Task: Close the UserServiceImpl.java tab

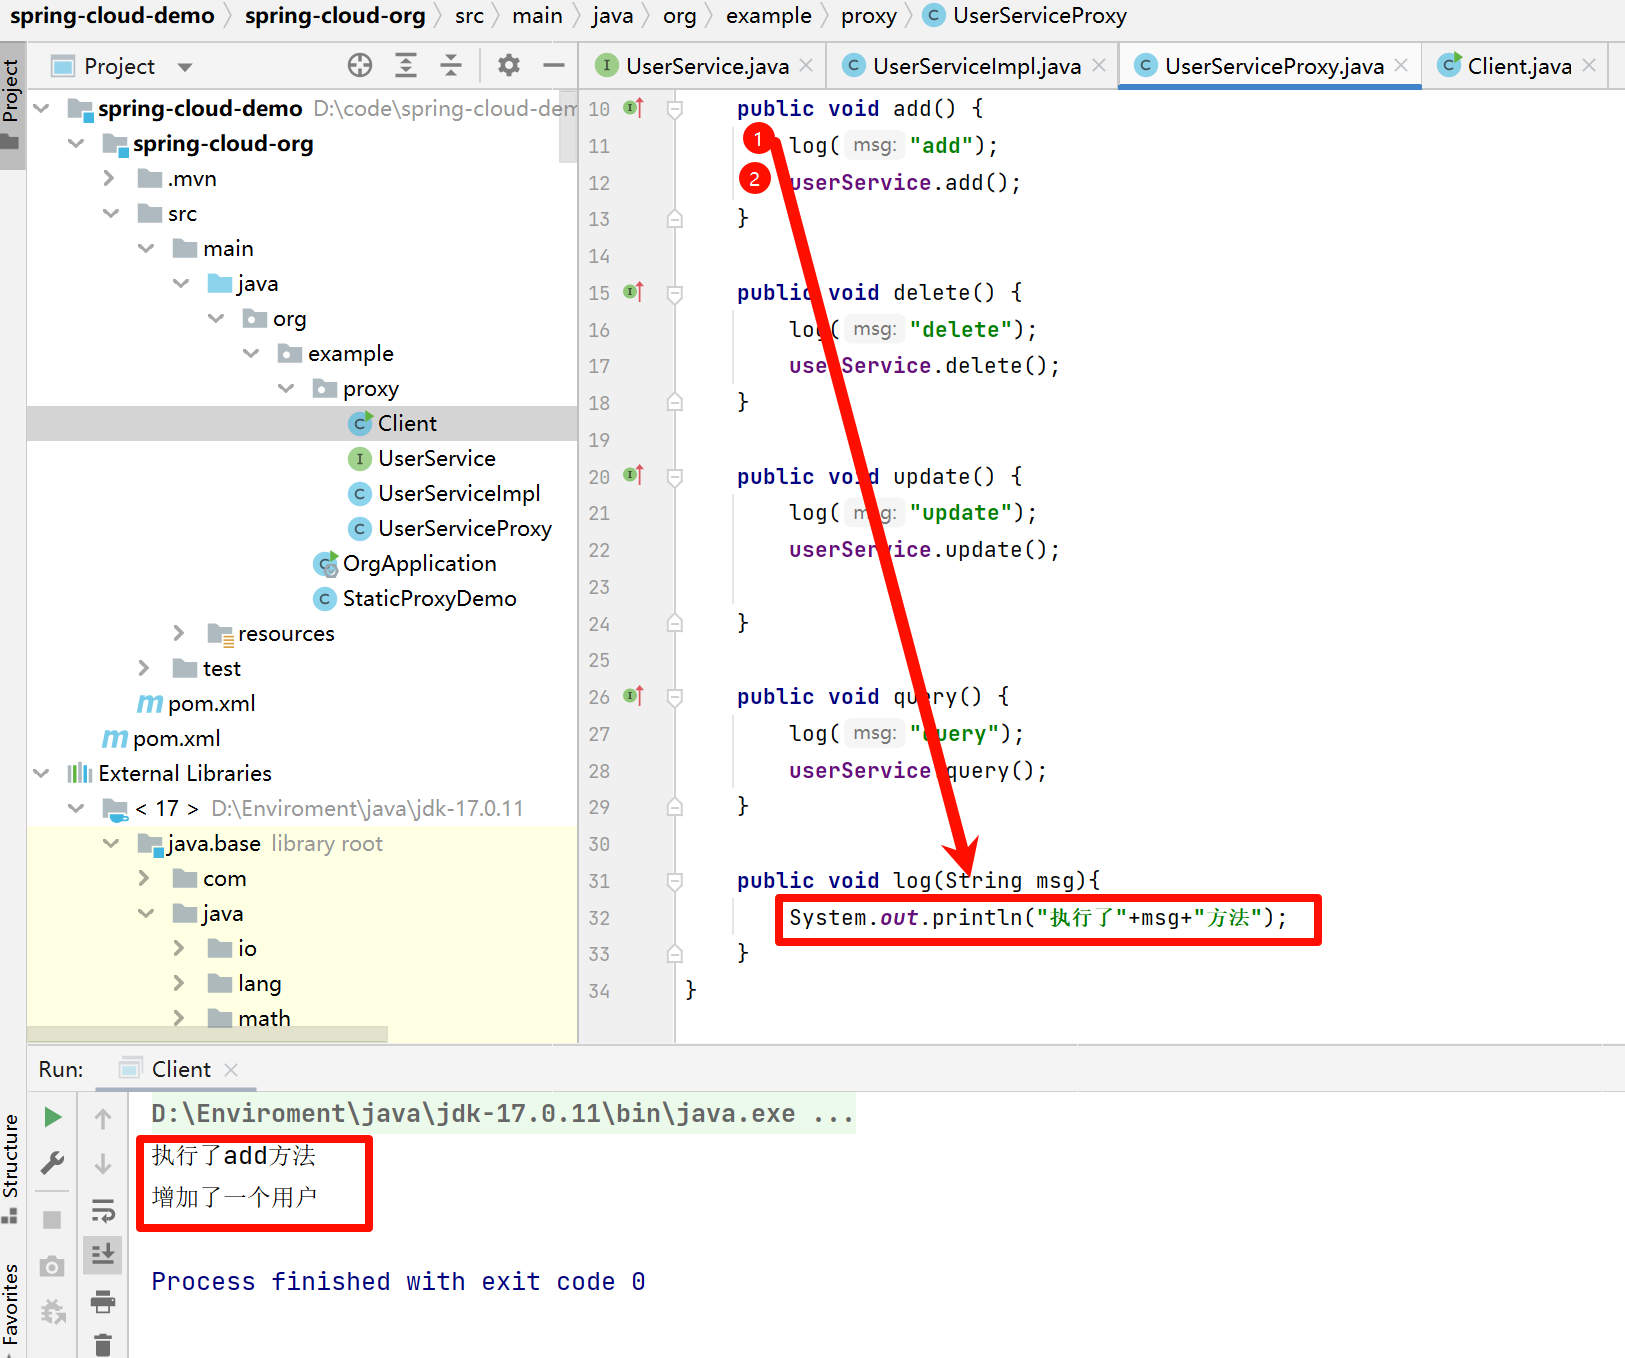Action: (1099, 65)
